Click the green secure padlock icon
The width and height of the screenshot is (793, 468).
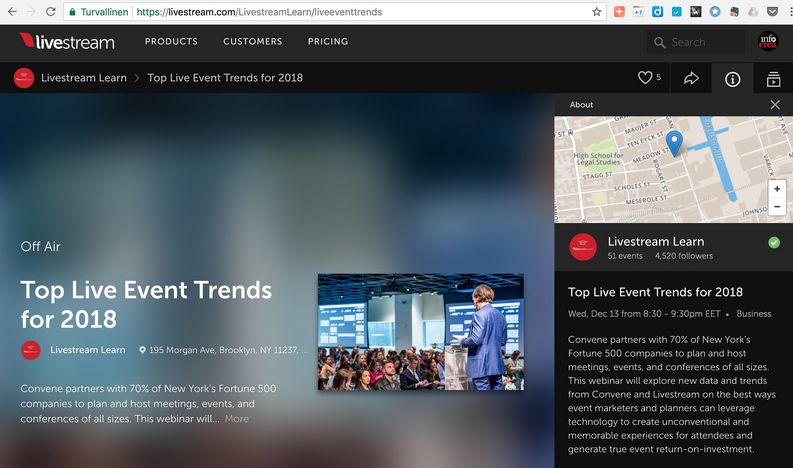click(x=72, y=12)
